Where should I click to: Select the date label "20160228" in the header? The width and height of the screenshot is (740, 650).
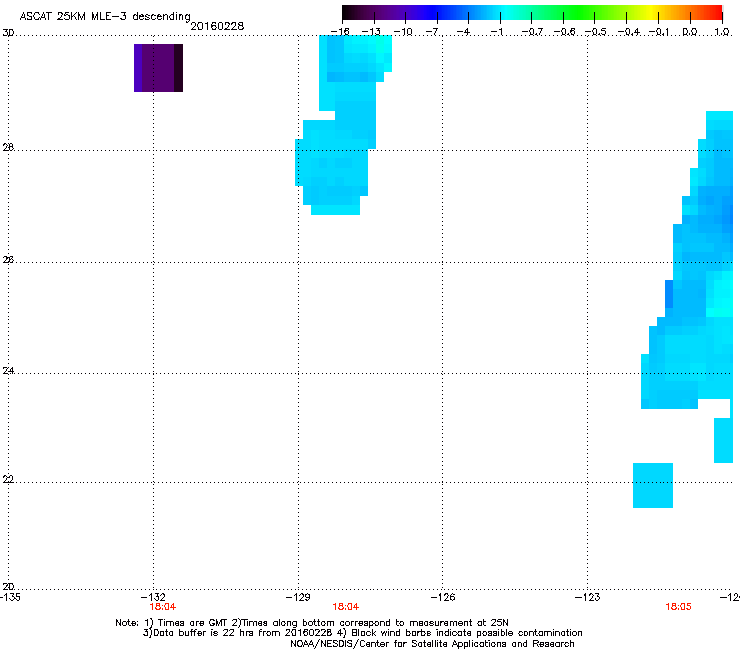[x=217, y=26]
